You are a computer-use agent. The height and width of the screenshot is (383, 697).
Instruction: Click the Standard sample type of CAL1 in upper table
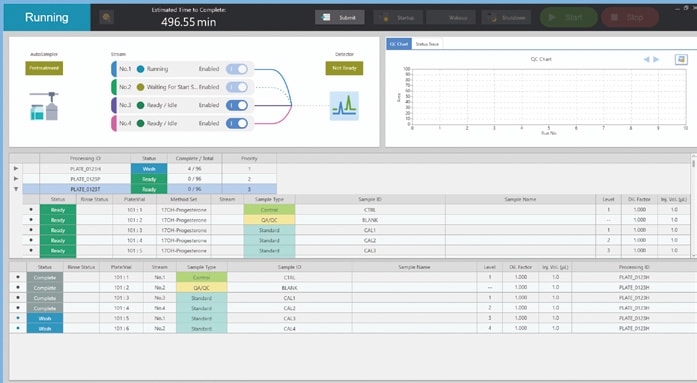[269, 230]
